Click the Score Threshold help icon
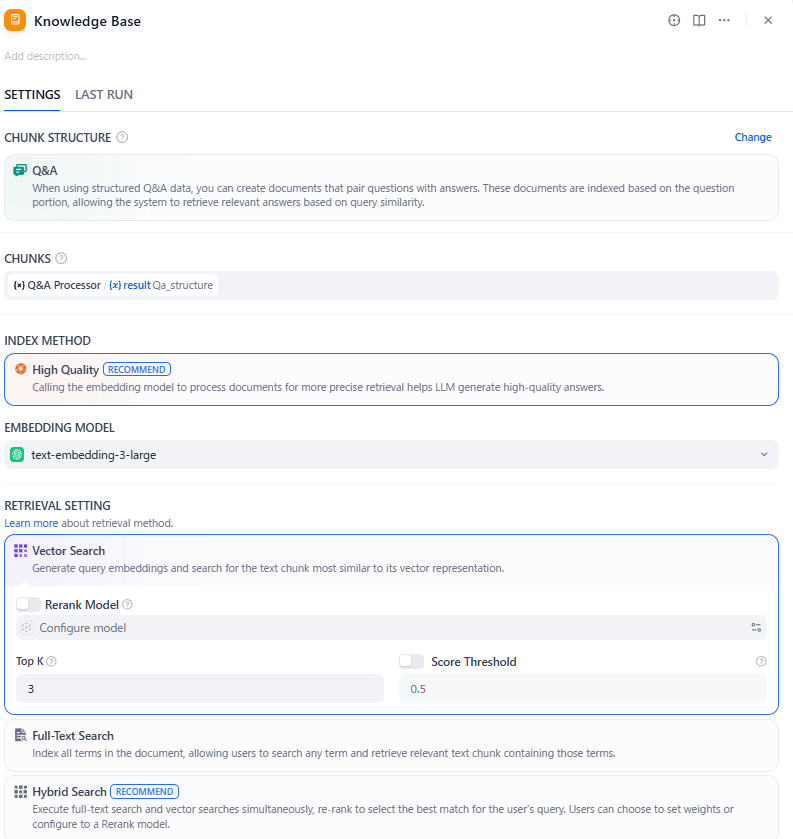Screen dimensions: 793x839 (x=761, y=662)
